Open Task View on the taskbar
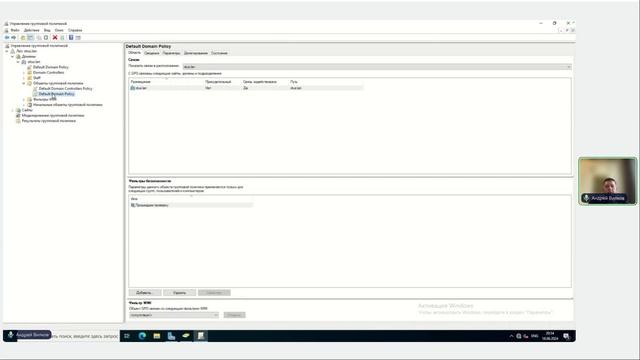The image size is (640, 360). [x=127, y=336]
